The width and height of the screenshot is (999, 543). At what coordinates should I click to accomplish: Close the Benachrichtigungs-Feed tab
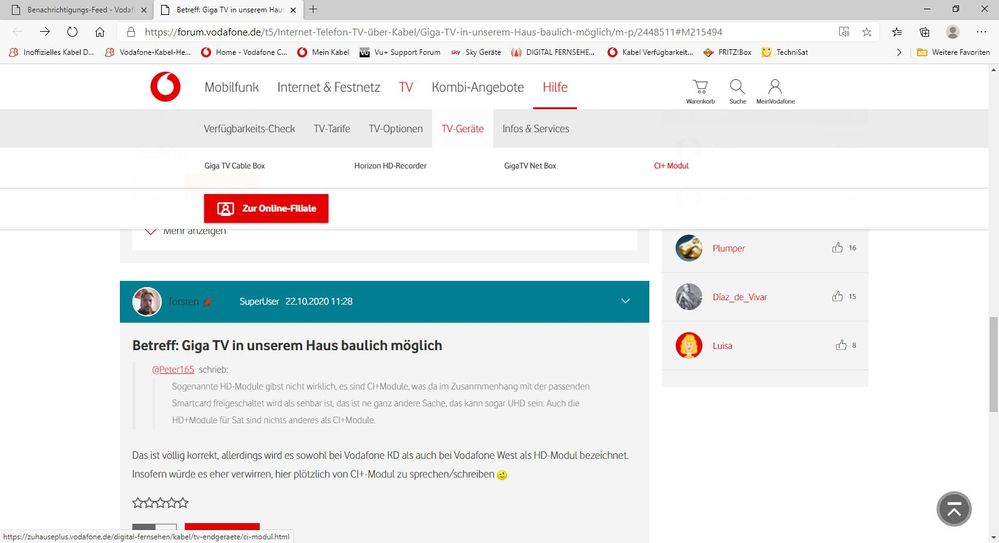click(x=143, y=10)
